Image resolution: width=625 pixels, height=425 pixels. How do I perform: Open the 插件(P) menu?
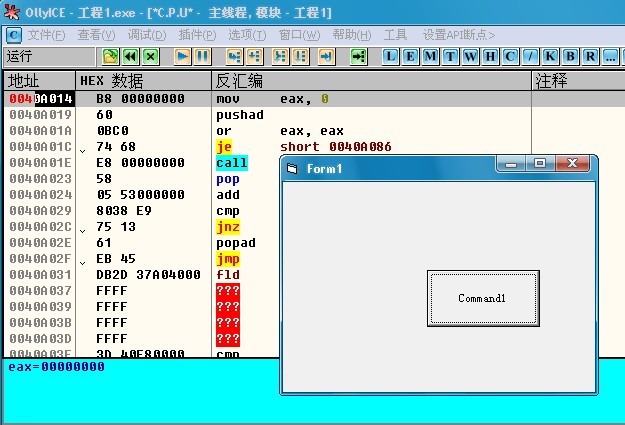[197, 35]
